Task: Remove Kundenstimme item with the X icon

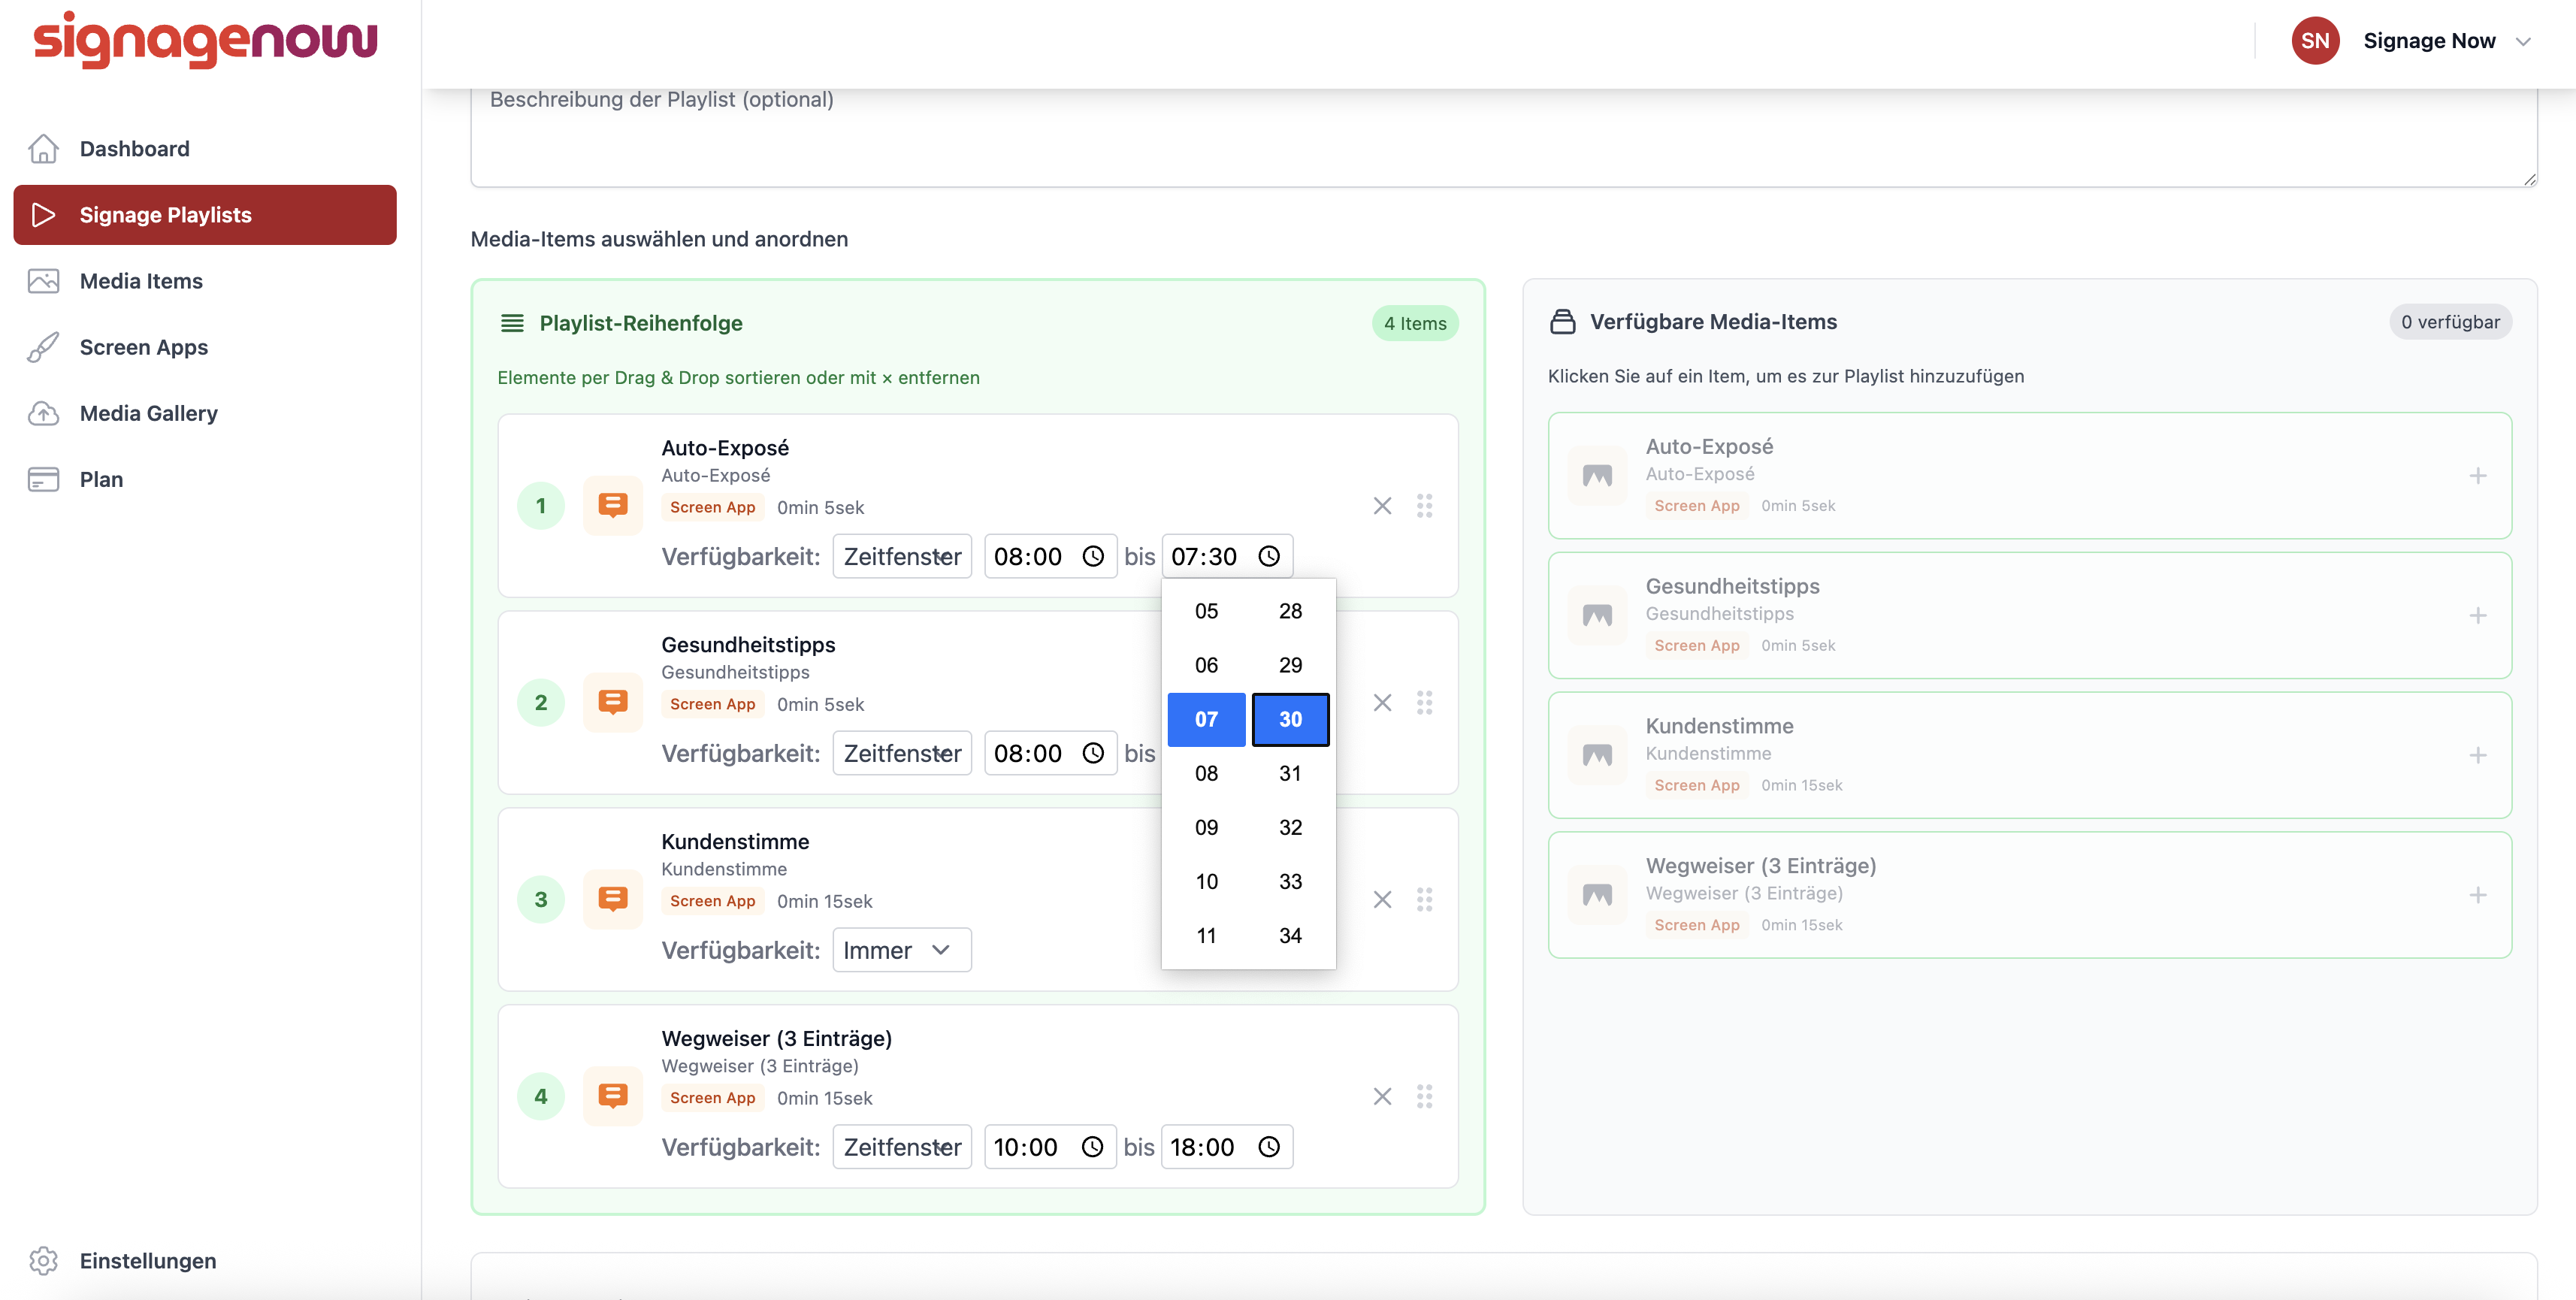Action: 1382,900
